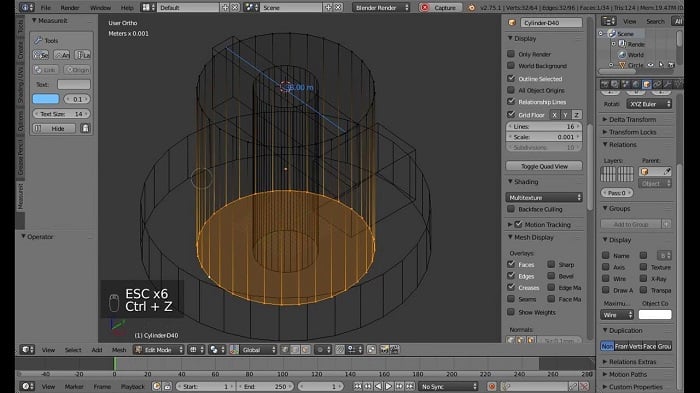Click the Timeline editor type icon
This screenshot has height=393, width=700.
pyautogui.click(x=27, y=386)
